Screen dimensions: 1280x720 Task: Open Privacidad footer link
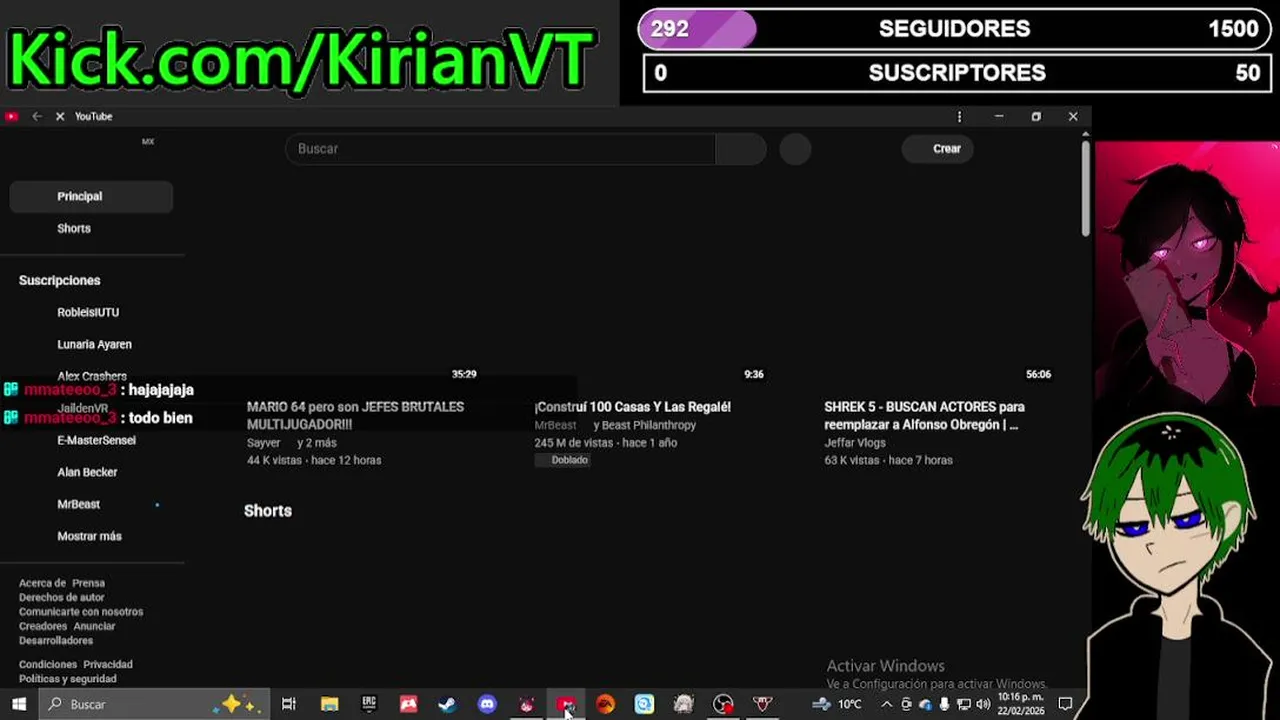coord(108,665)
